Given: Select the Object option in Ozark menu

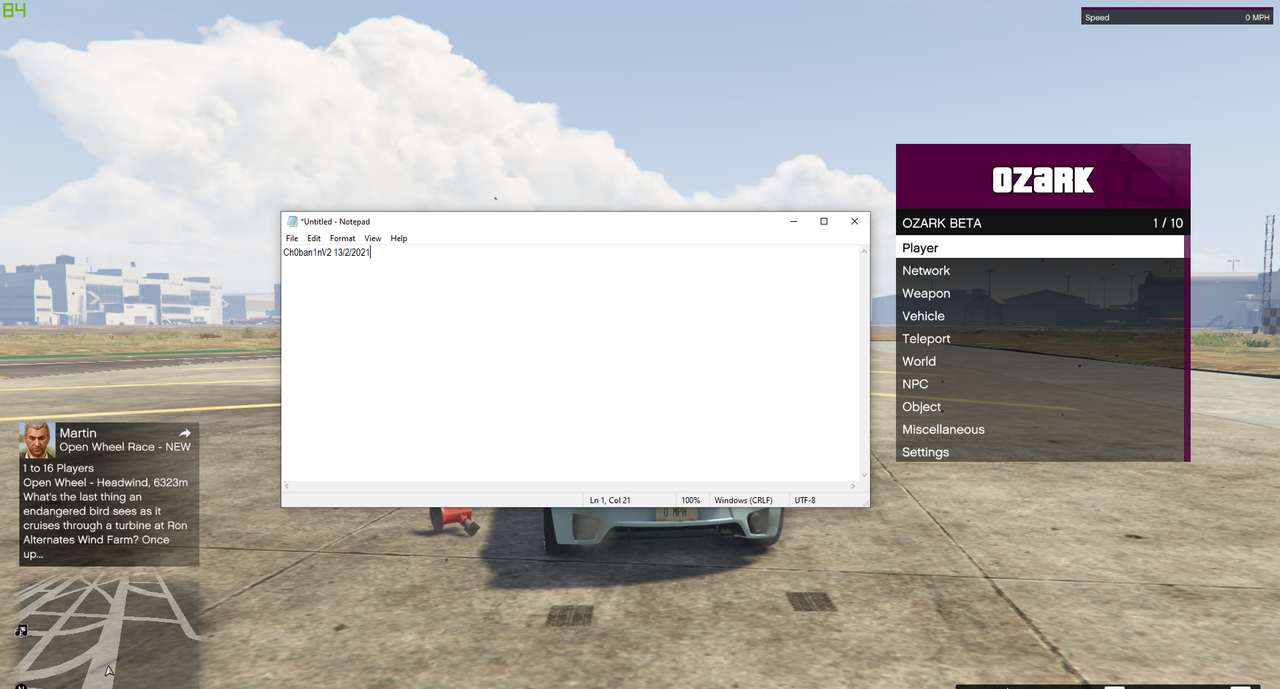Looking at the screenshot, I should (x=1040, y=407).
